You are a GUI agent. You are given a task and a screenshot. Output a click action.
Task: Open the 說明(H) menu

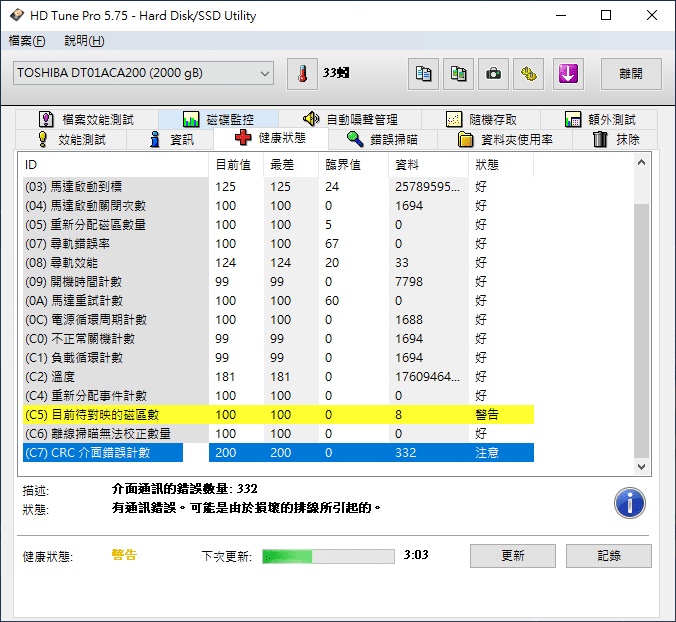[x=84, y=41]
